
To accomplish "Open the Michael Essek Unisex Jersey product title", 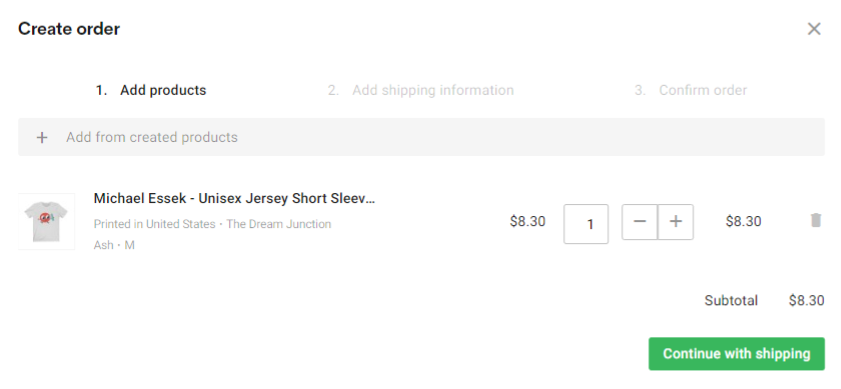I will [234, 199].
